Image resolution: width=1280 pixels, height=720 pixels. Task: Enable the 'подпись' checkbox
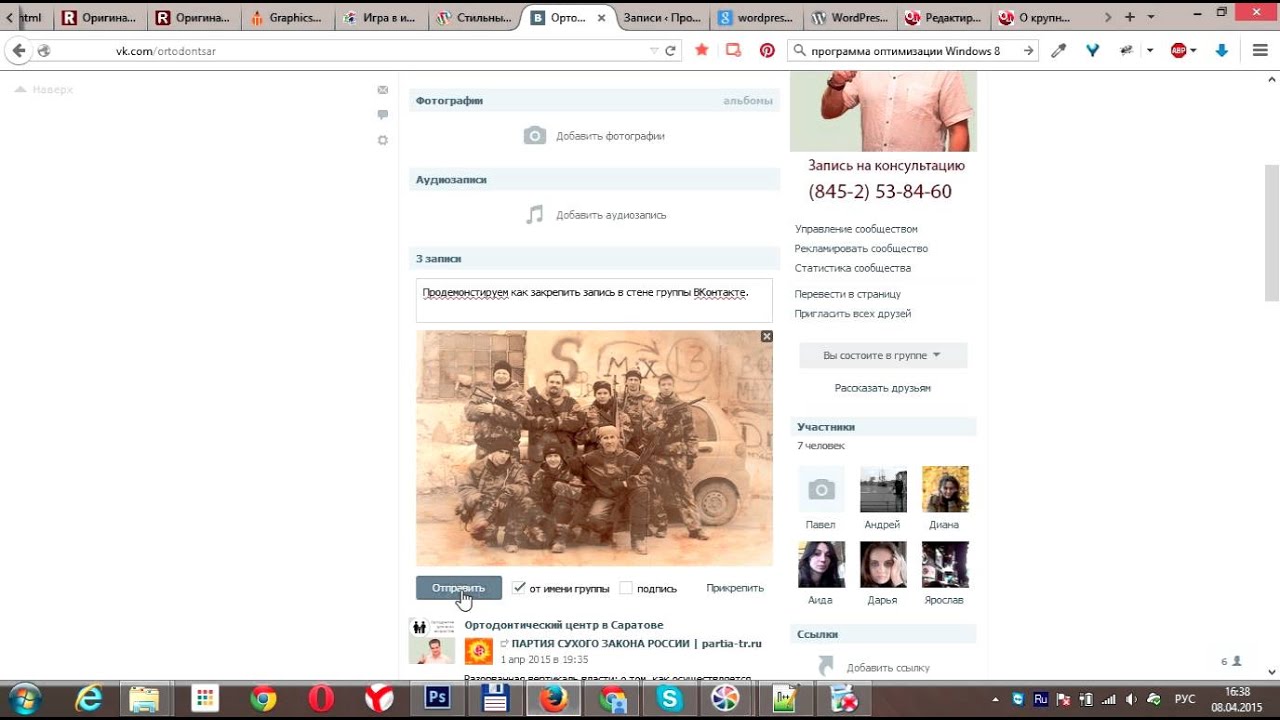[x=626, y=588]
